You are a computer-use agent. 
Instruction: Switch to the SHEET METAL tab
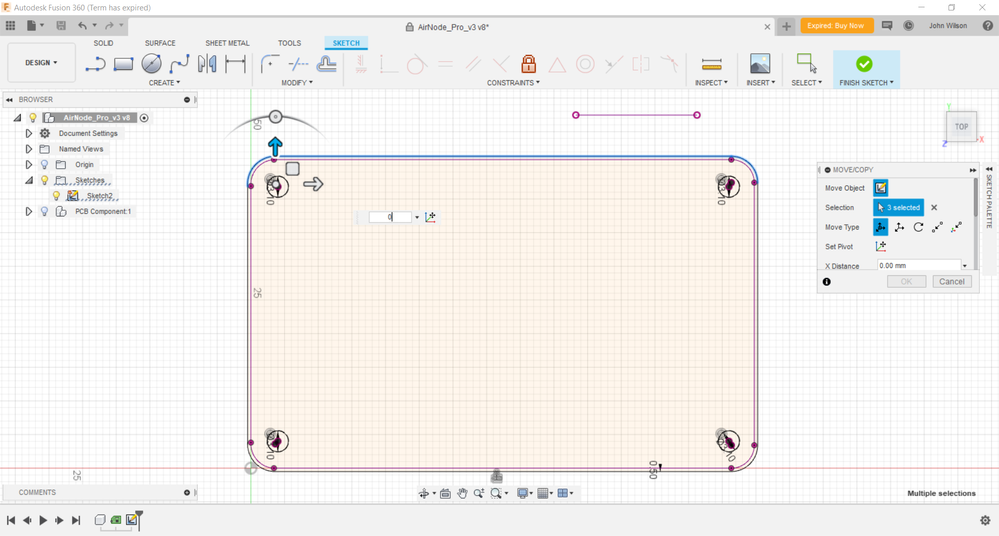coord(227,43)
